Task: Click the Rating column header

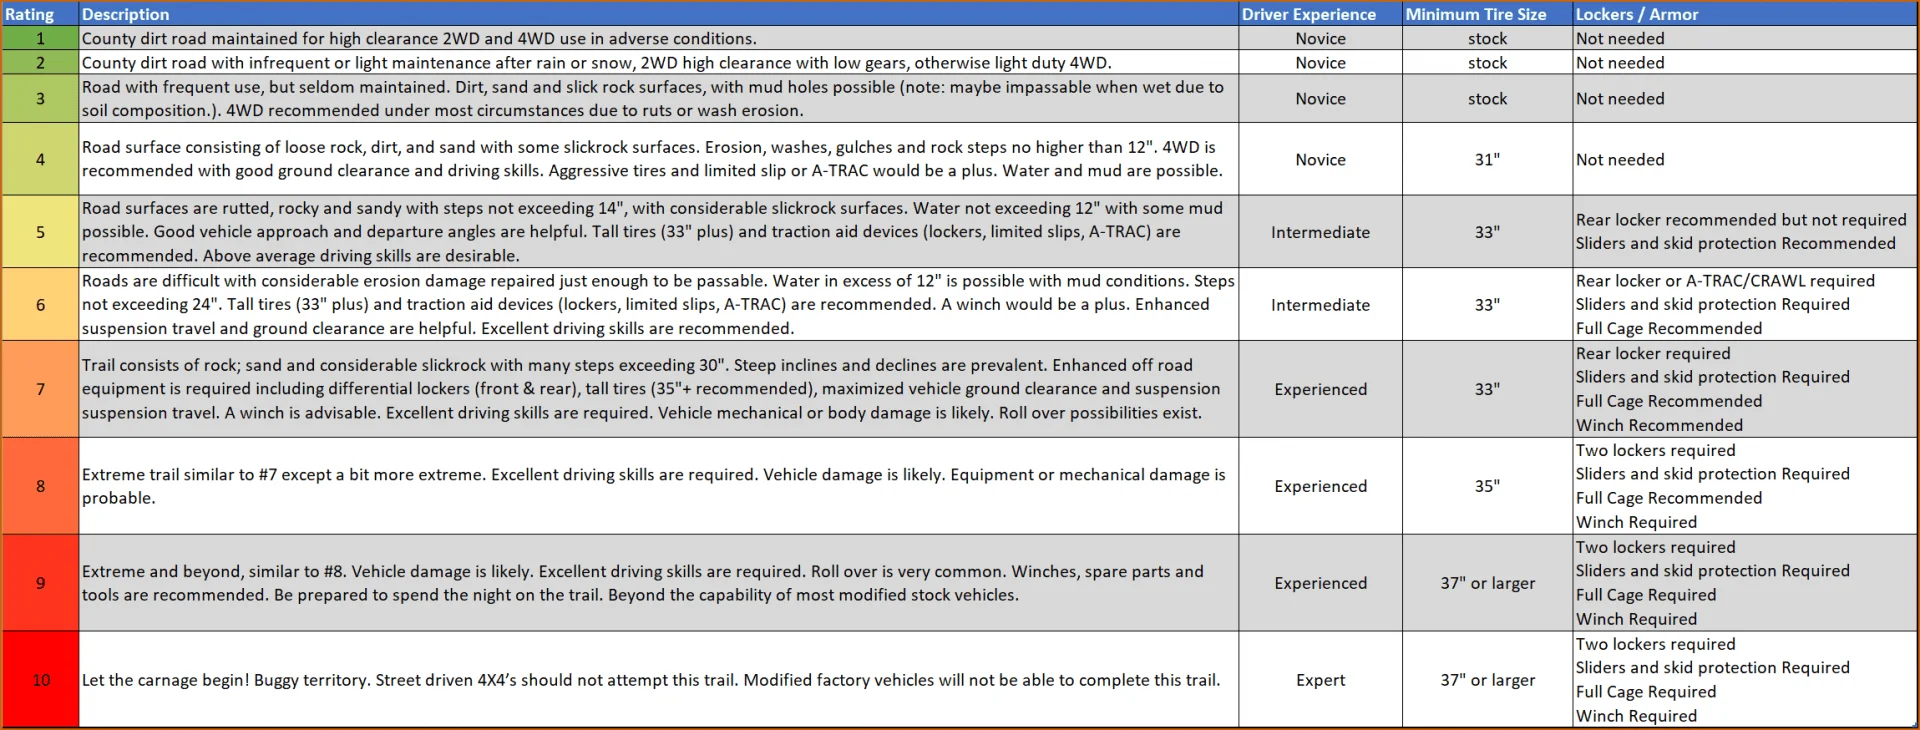Action: coord(30,14)
